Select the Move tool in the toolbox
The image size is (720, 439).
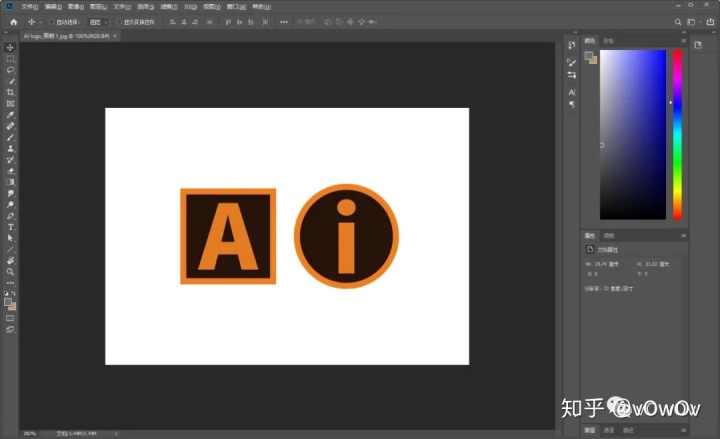coord(10,47)
